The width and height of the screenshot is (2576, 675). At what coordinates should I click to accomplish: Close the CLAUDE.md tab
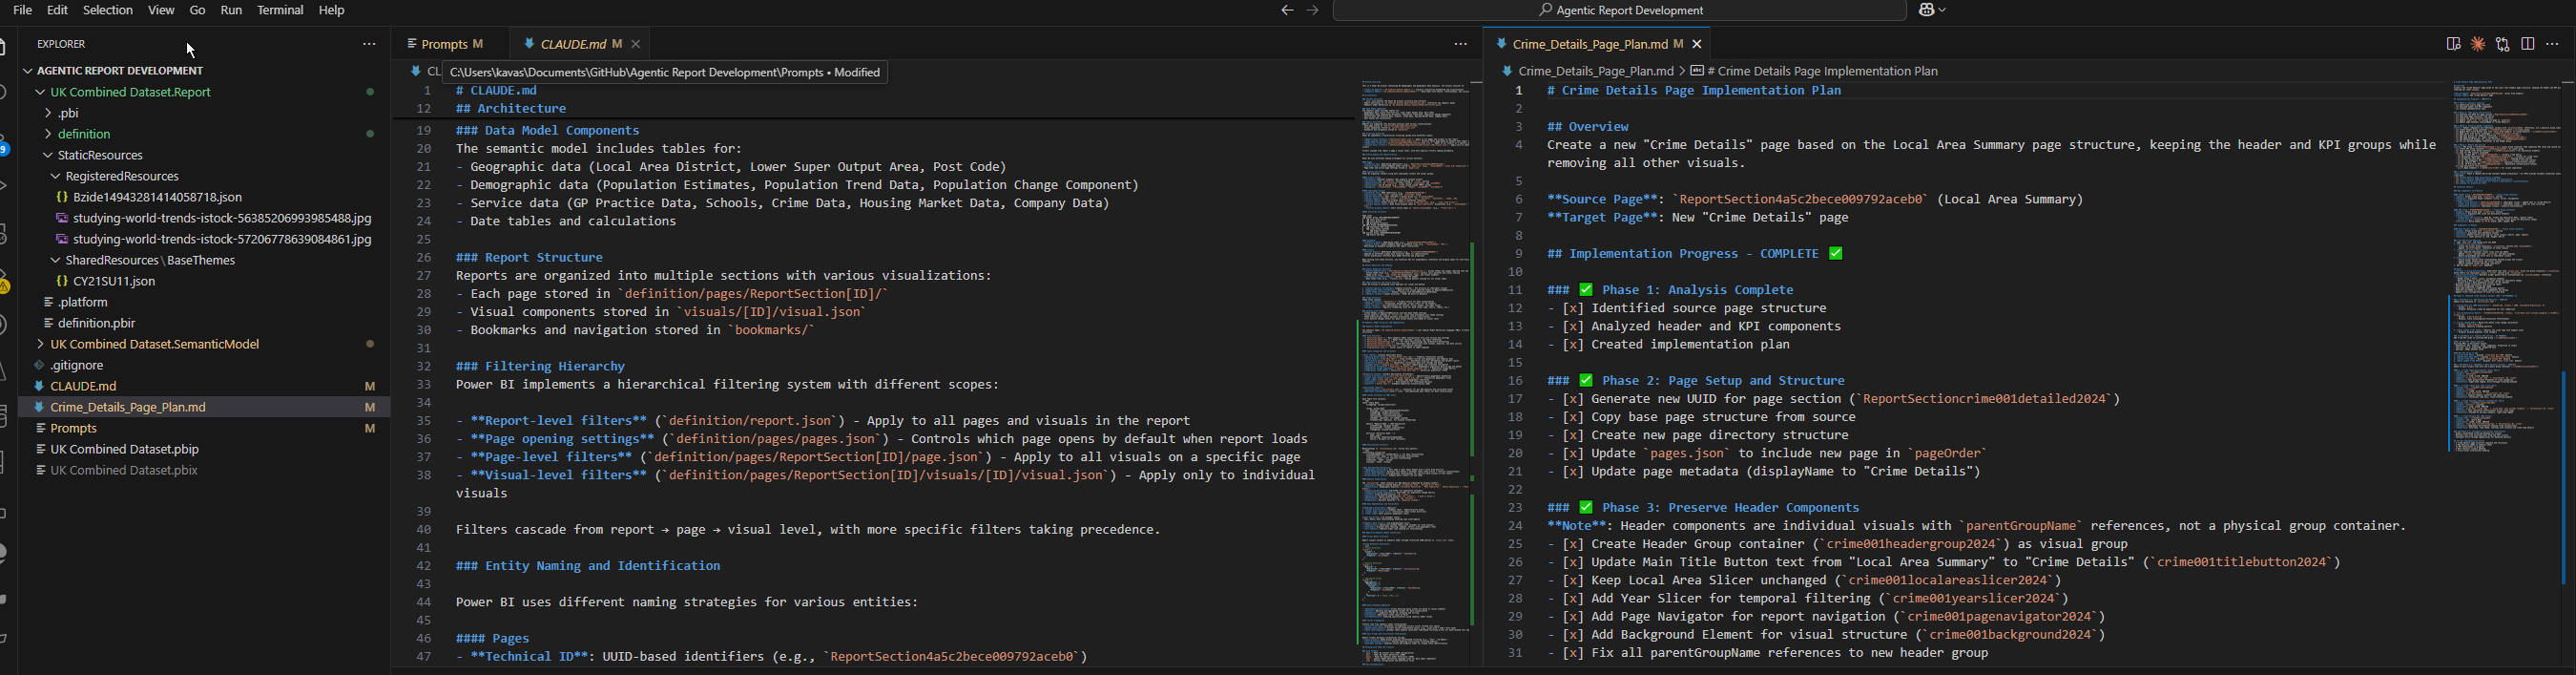point(636,44)
